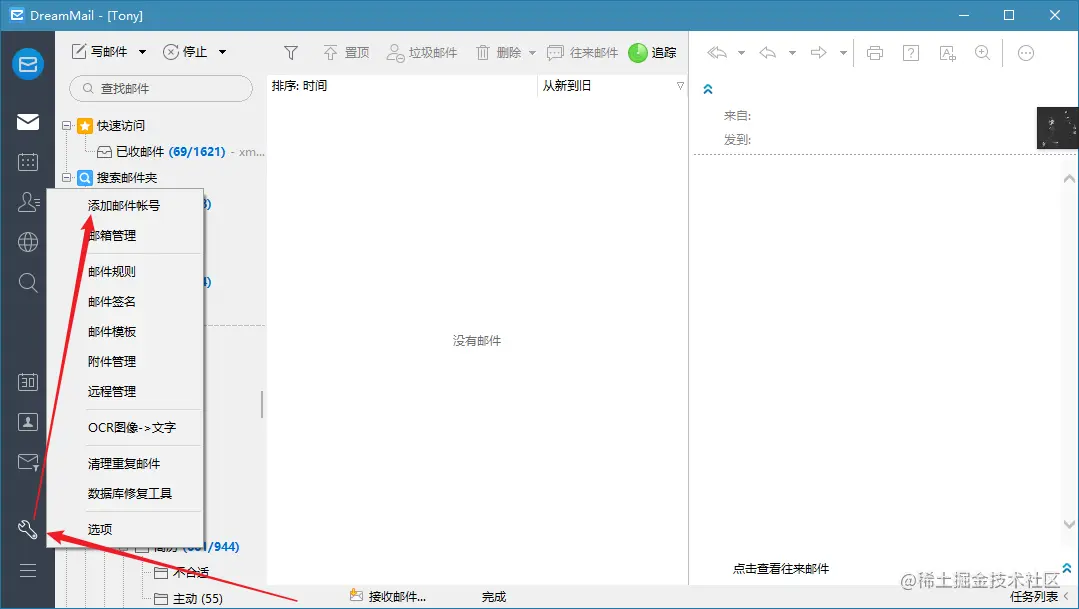Open 往来邮件 conversation button
Image resolution: width=1079 pixels, height=609 pixels.
pos(582,52)
